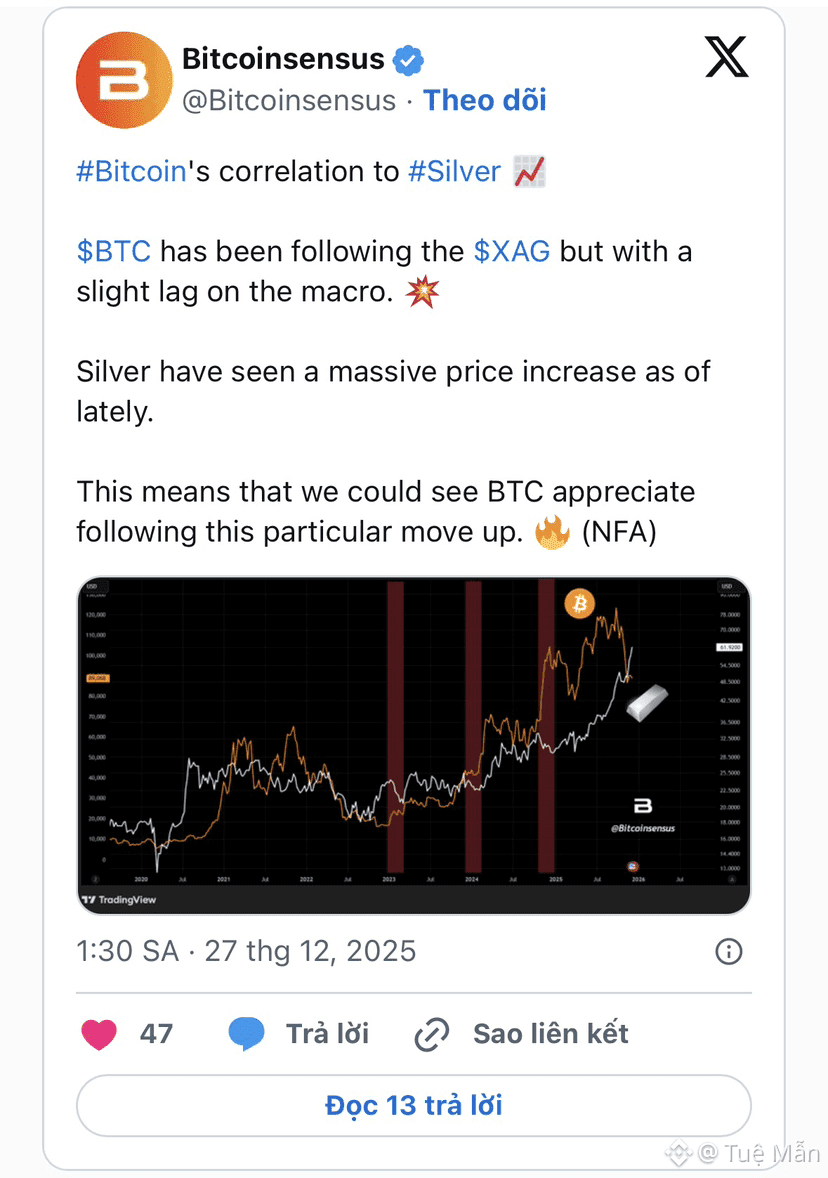
Task: Click the copy link chain icon
Action: pos(431,1035)
